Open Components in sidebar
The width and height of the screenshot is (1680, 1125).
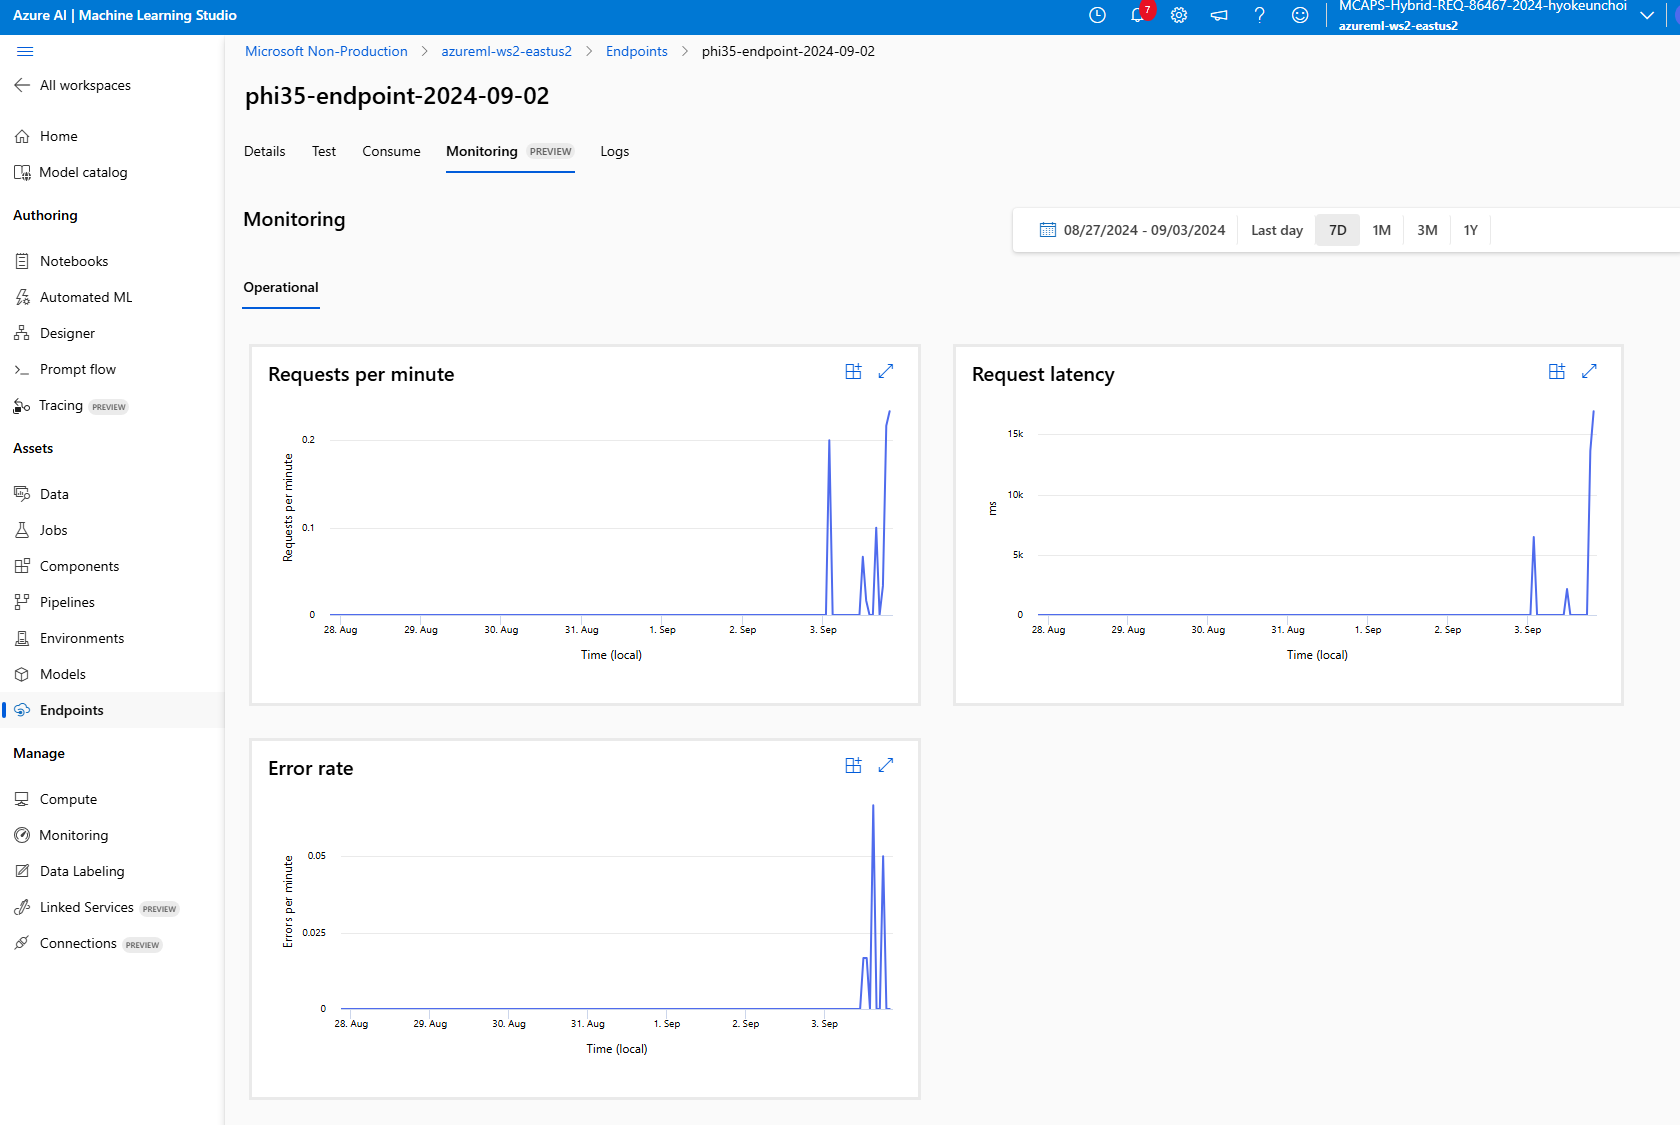click(66, 566)
